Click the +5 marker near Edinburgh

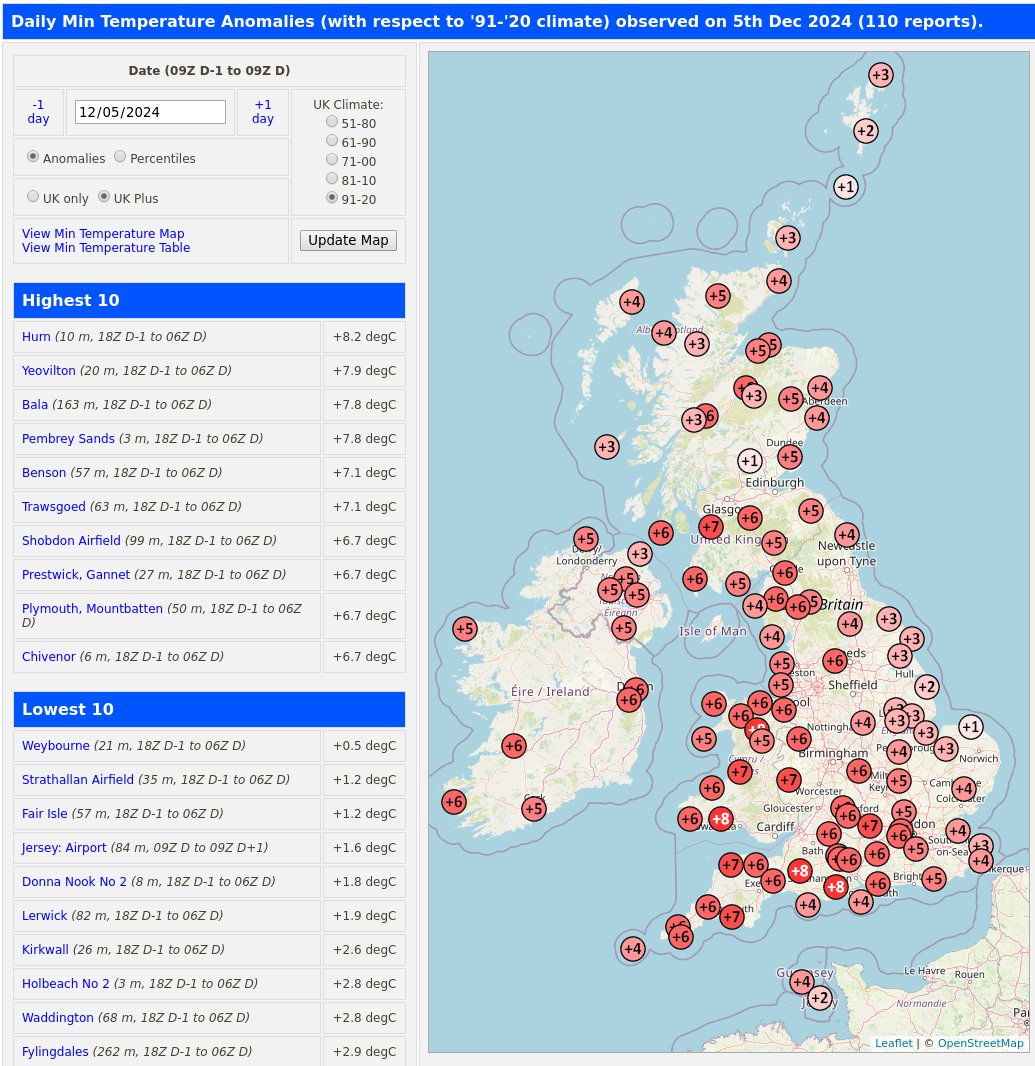tap(790, 457)
